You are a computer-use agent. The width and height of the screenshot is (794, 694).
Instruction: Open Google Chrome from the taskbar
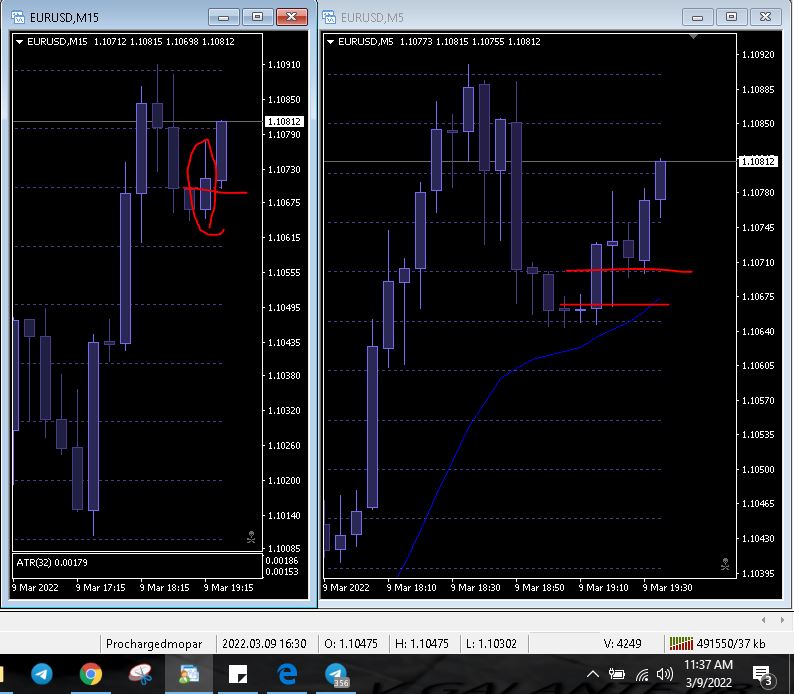point(91,674)
